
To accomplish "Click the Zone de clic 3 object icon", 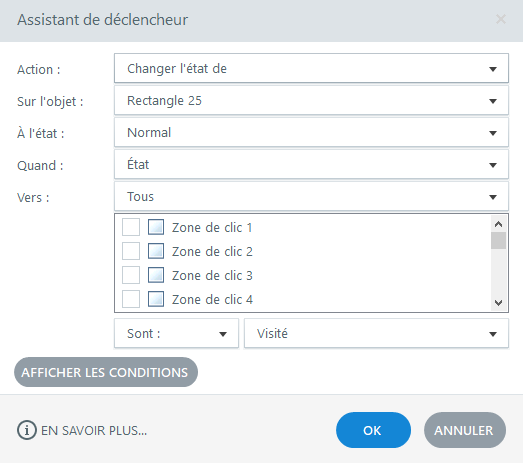I will tap(156, 275).
